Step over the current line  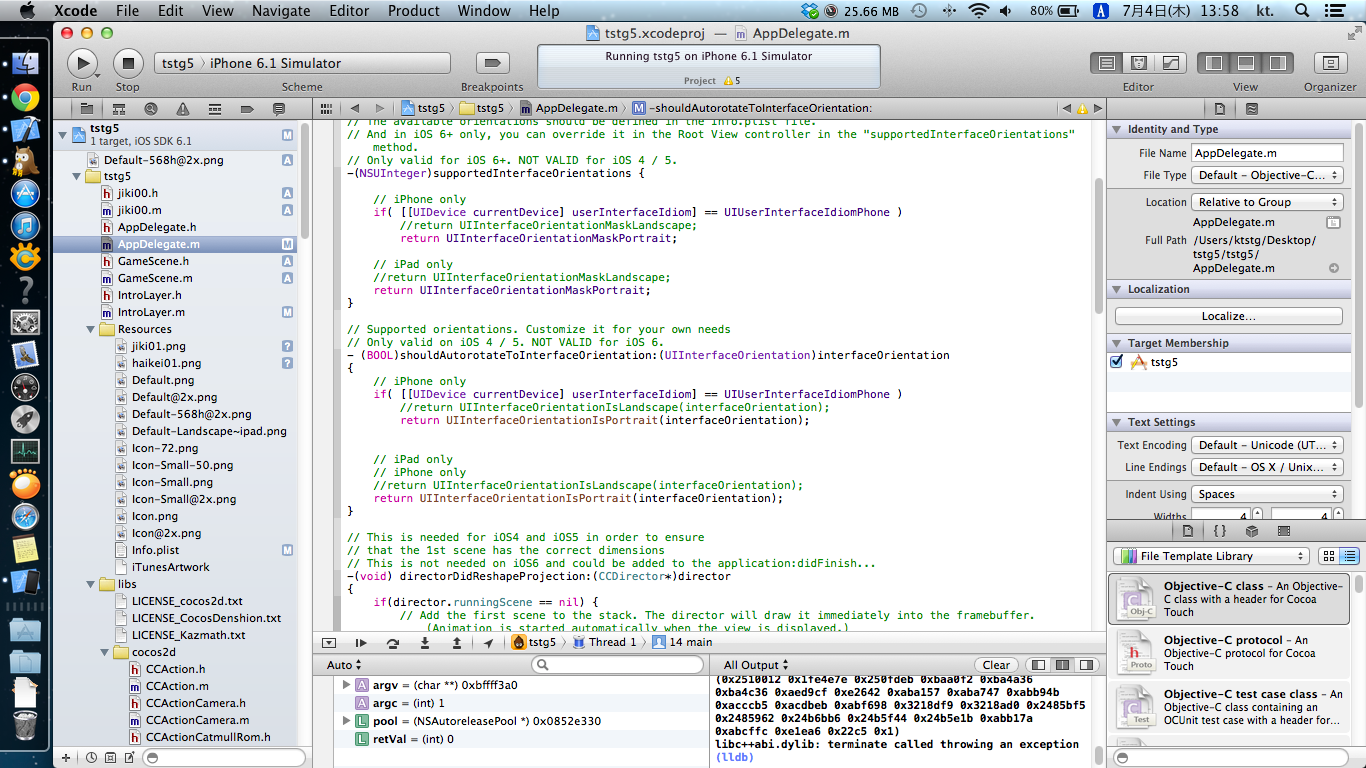pos(393,642)
